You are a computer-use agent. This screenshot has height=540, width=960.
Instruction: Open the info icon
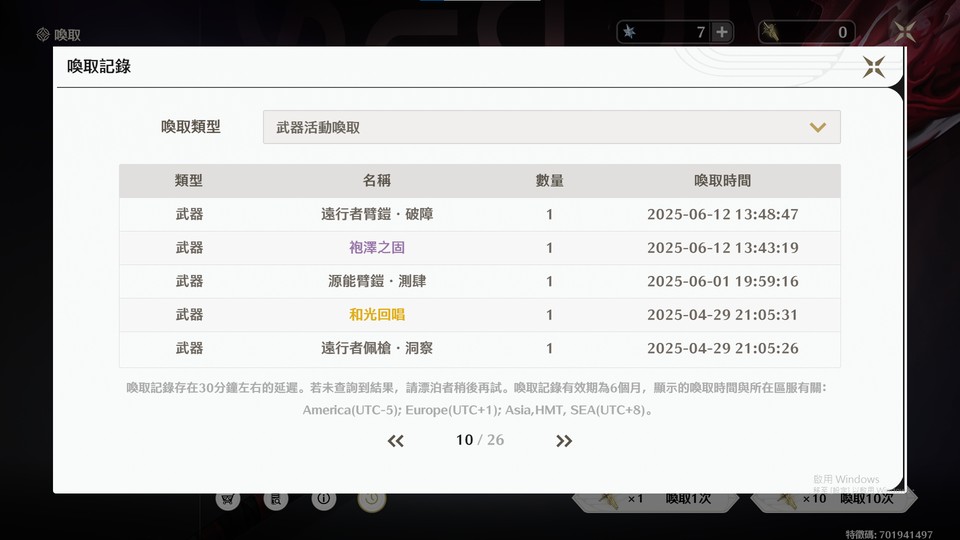point(323,499)
